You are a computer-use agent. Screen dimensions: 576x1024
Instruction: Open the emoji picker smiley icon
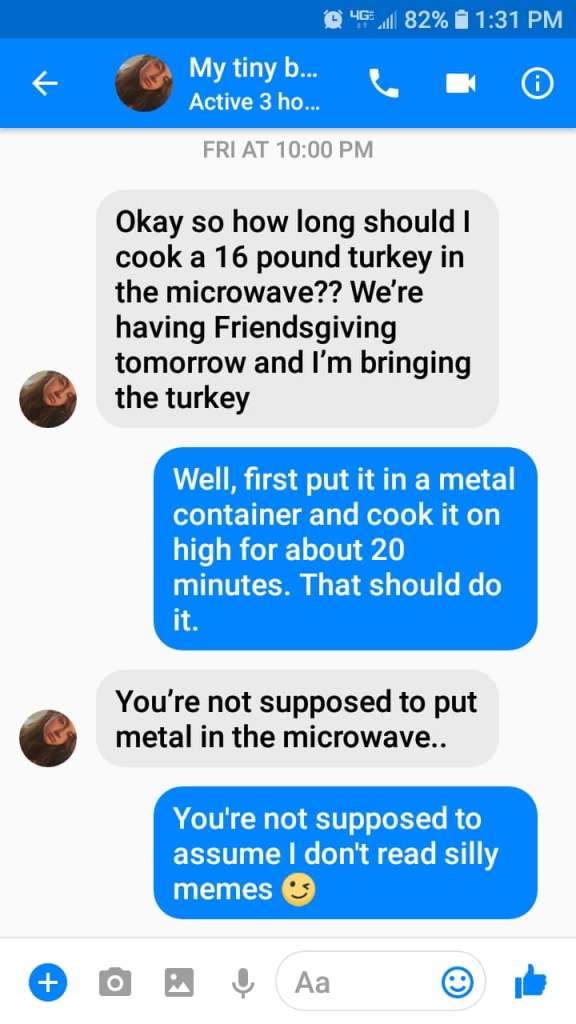tap(458, 982)
